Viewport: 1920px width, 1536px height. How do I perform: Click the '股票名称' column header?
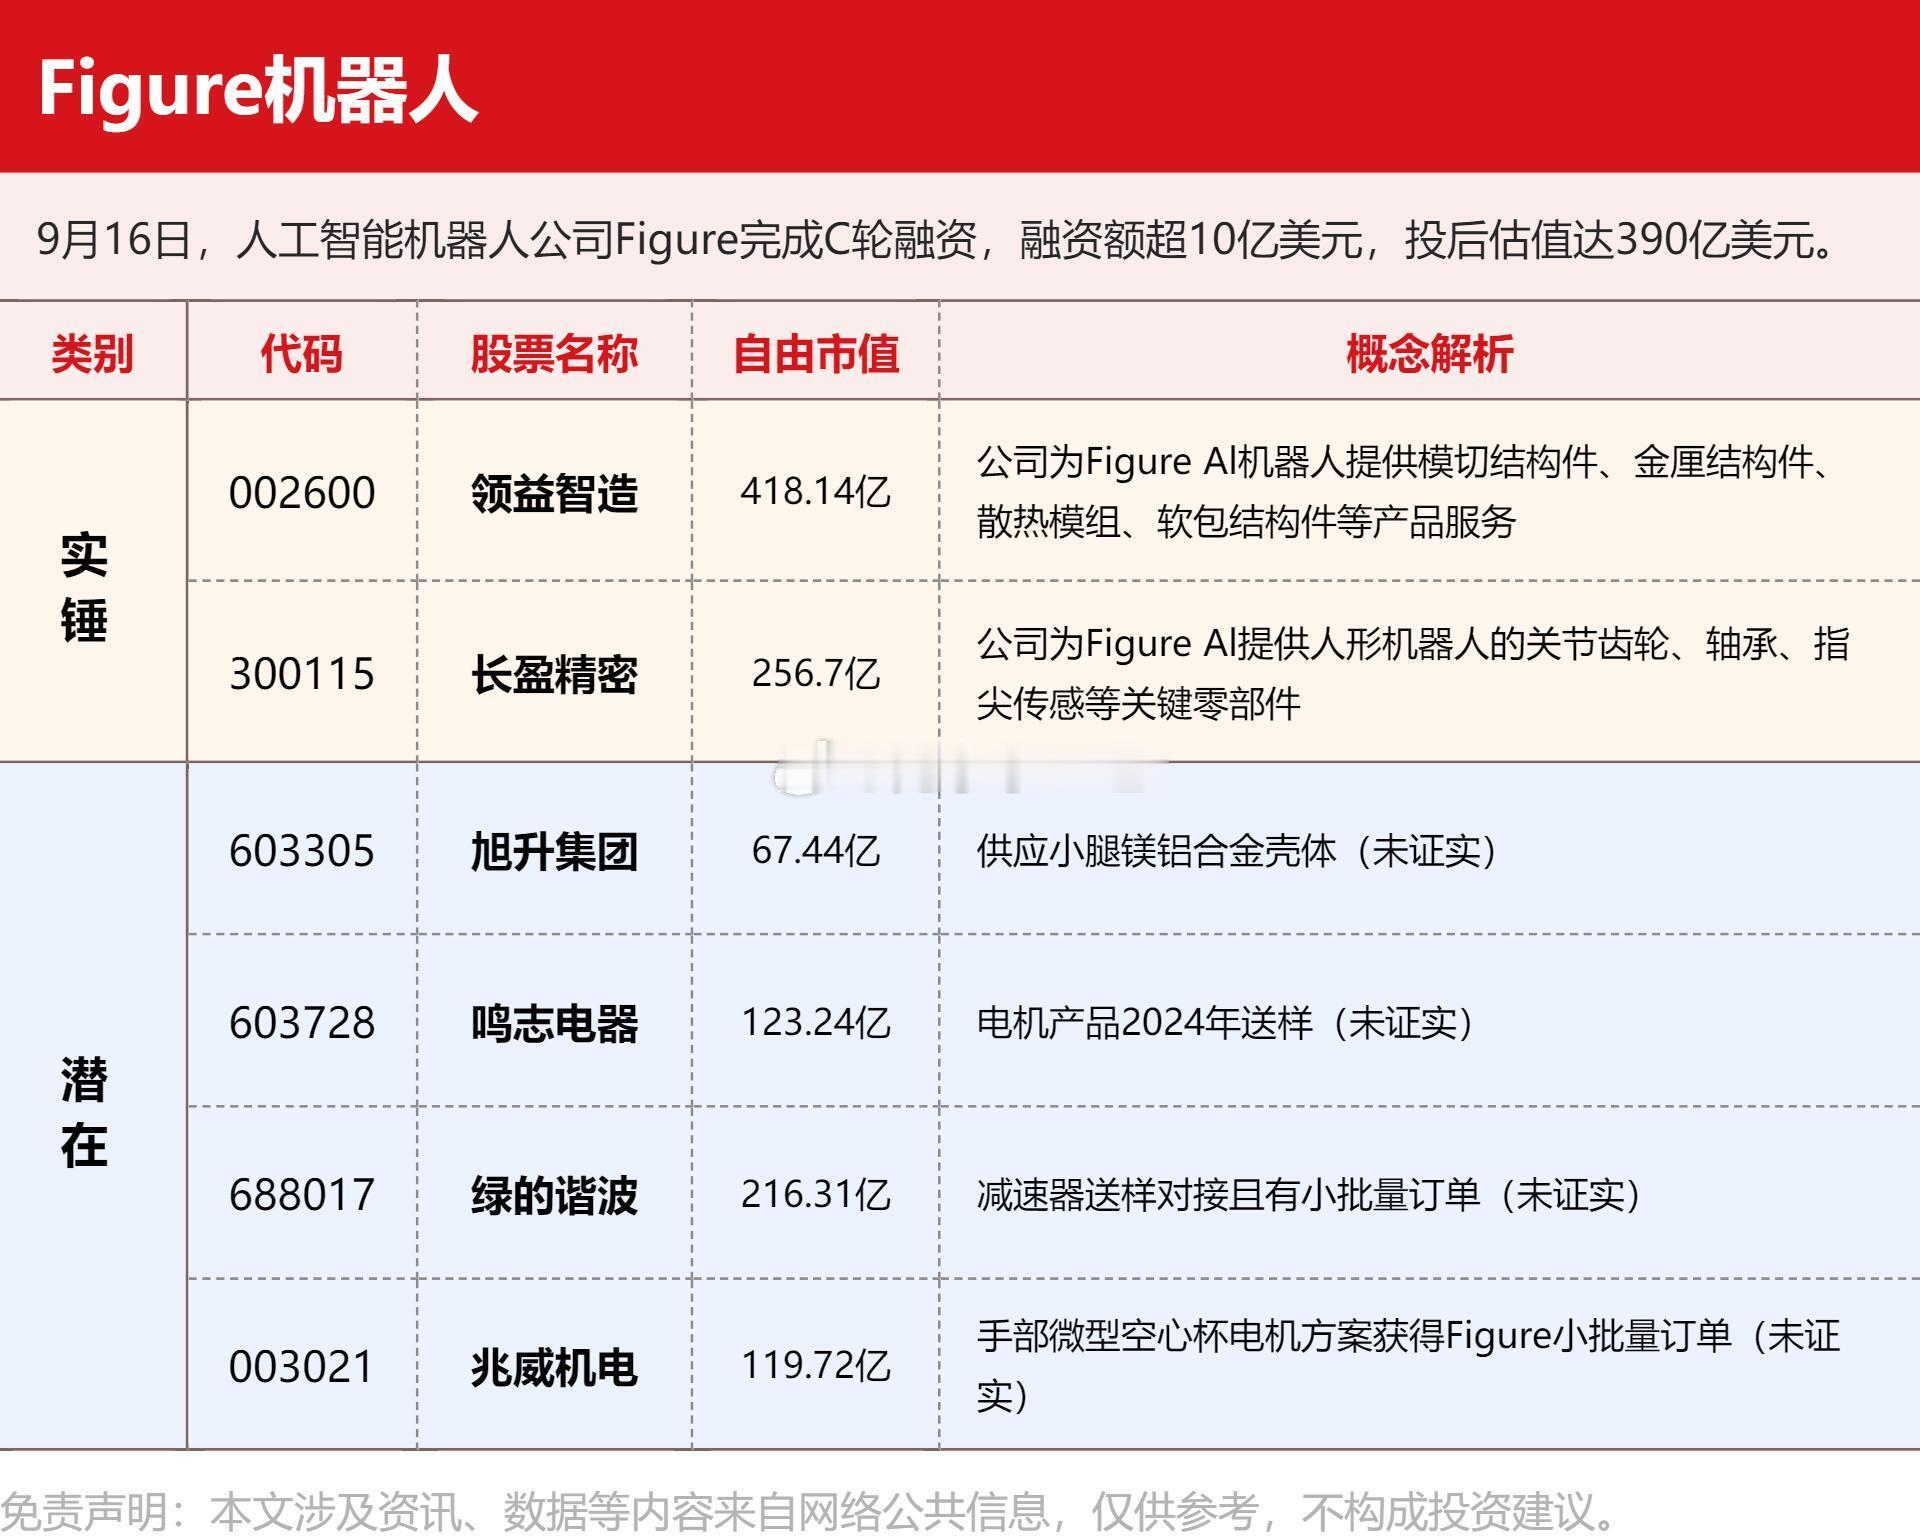554,353
